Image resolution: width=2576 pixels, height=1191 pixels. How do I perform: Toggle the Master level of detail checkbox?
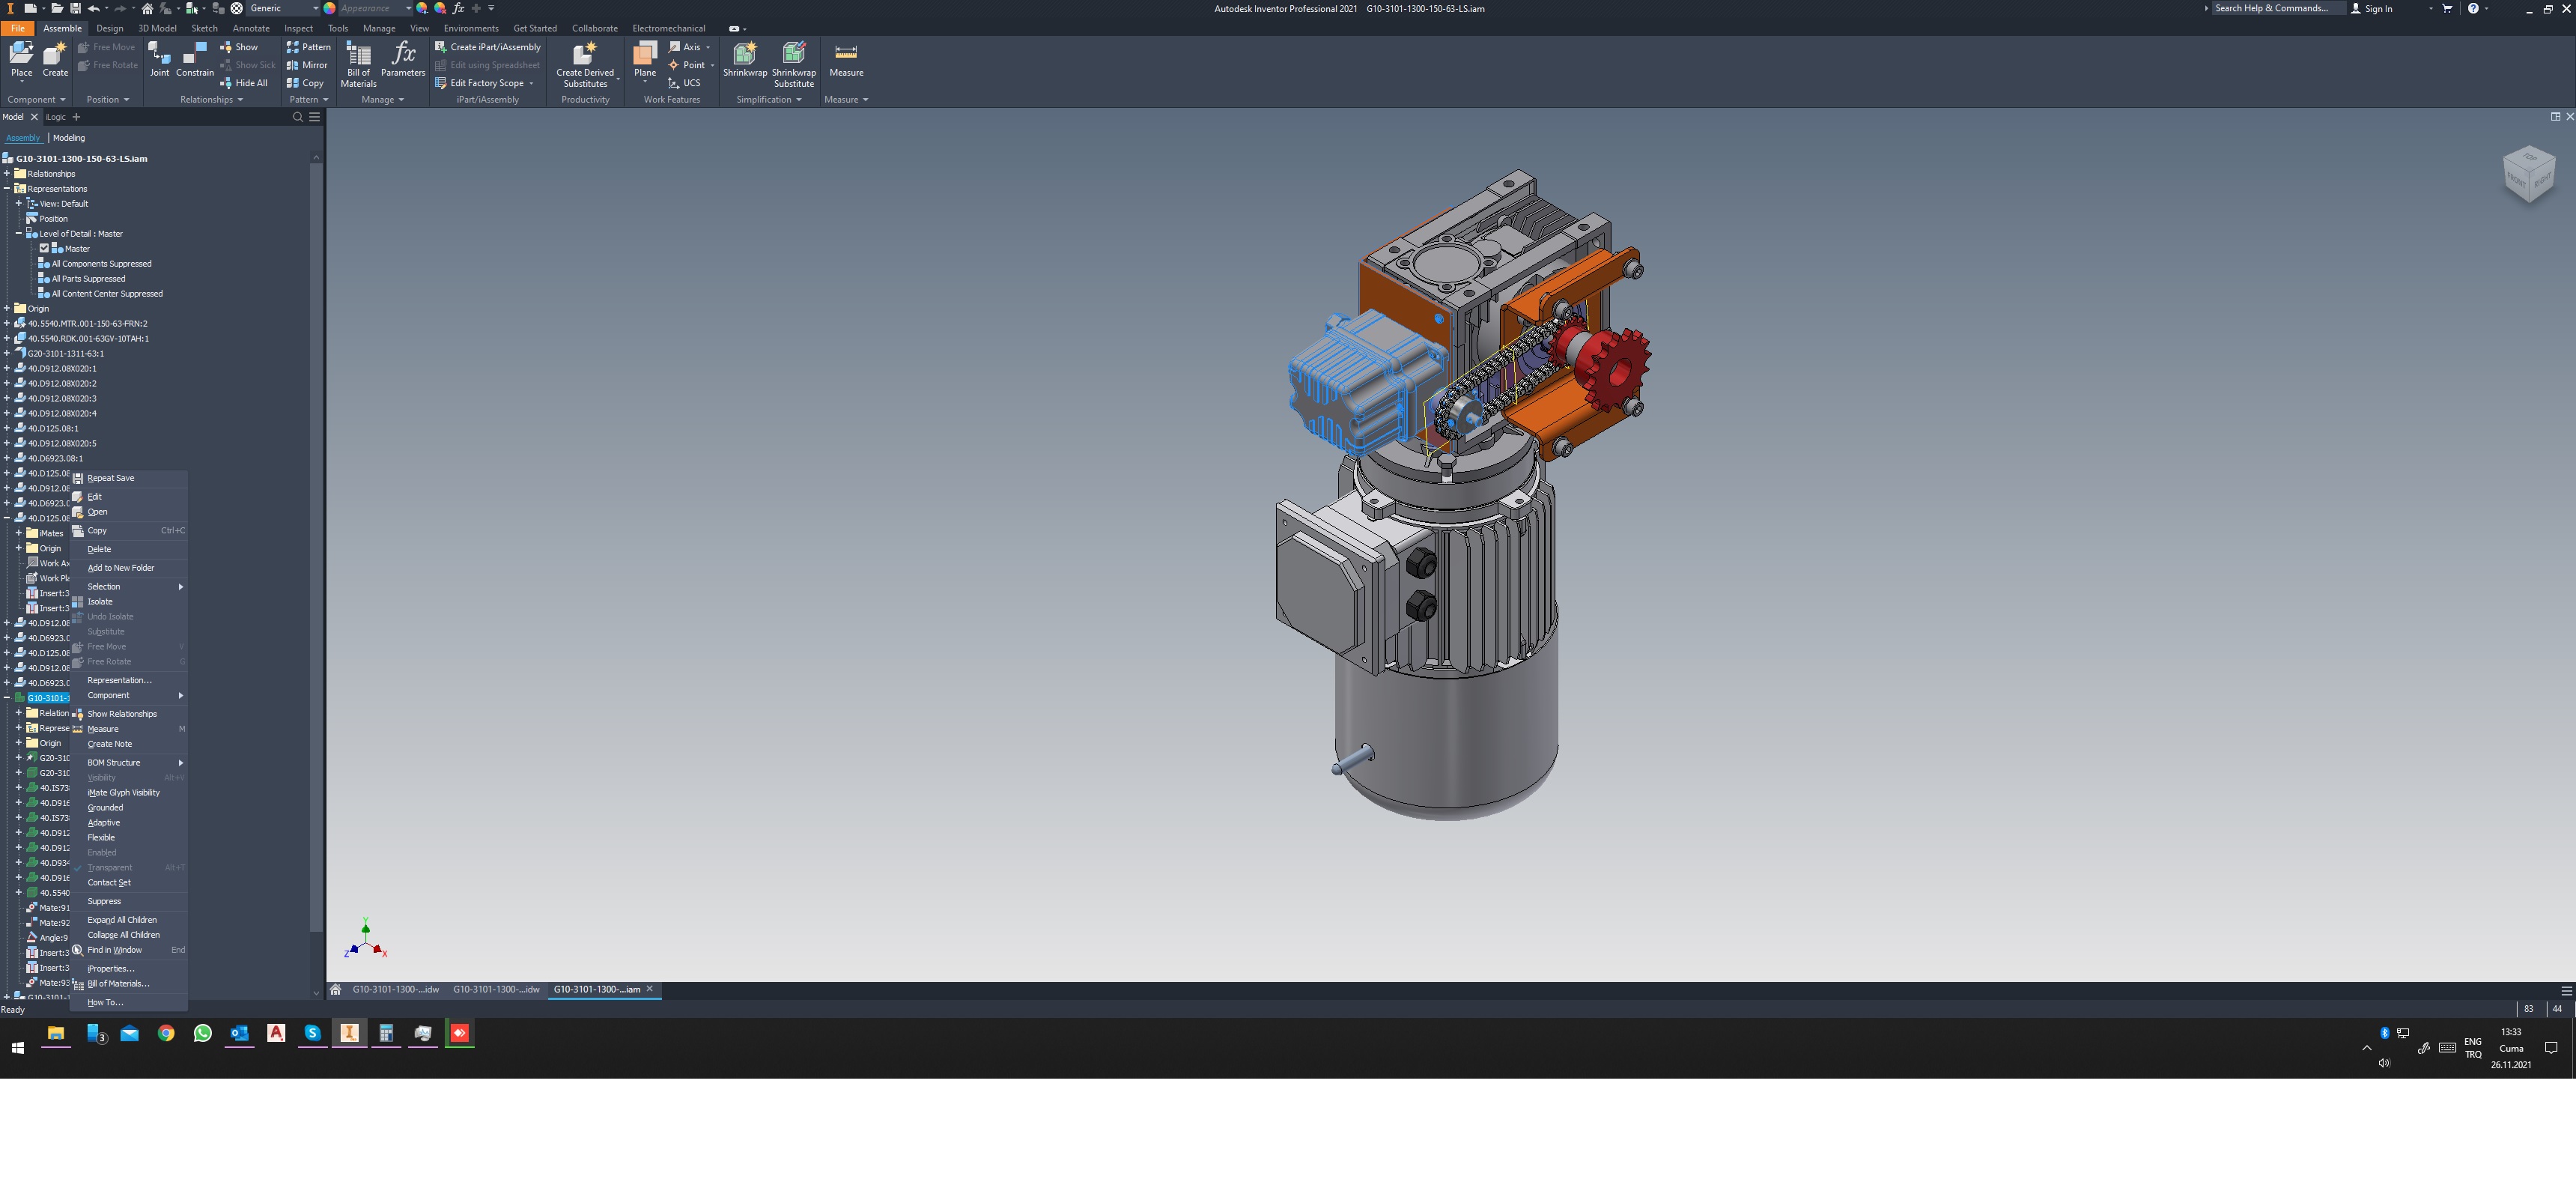pyautogui.click(x=44, y=248)
